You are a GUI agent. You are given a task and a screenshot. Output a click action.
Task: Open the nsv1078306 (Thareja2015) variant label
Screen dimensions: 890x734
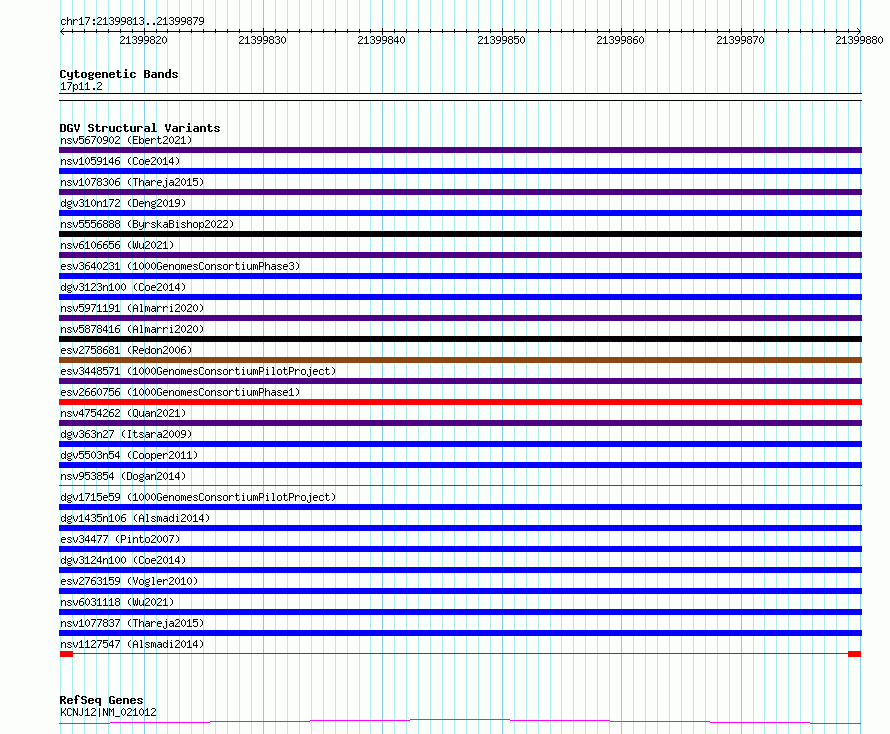tap(132, 182)
